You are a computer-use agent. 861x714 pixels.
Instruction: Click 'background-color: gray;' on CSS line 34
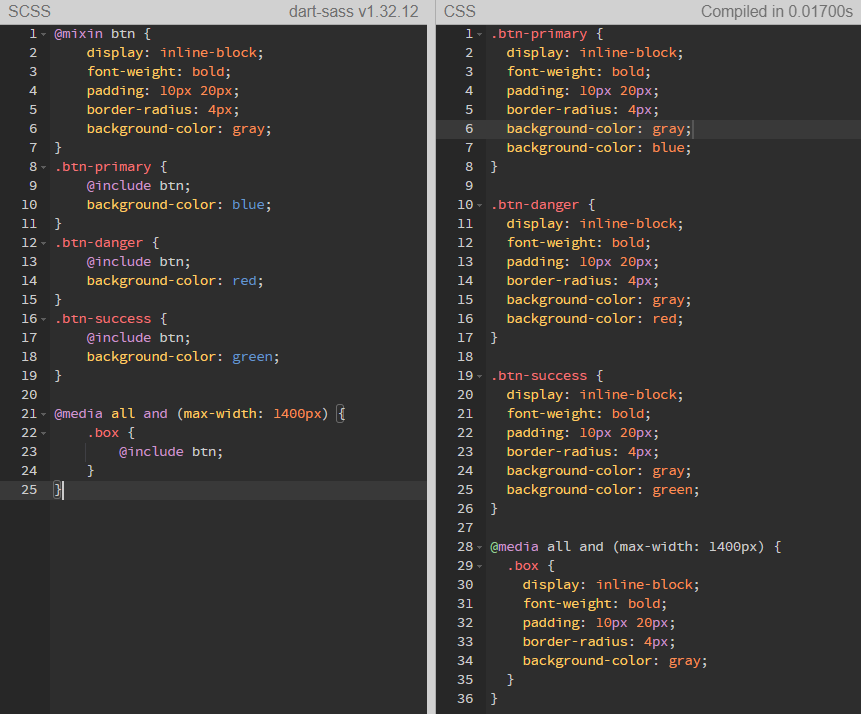(615, 661)
